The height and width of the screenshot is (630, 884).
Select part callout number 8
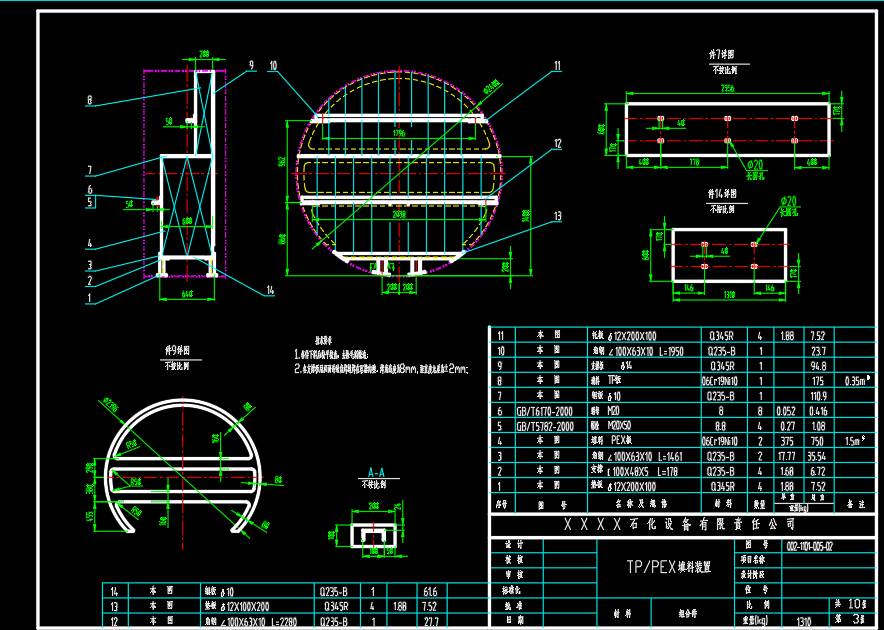coord(89,100)
